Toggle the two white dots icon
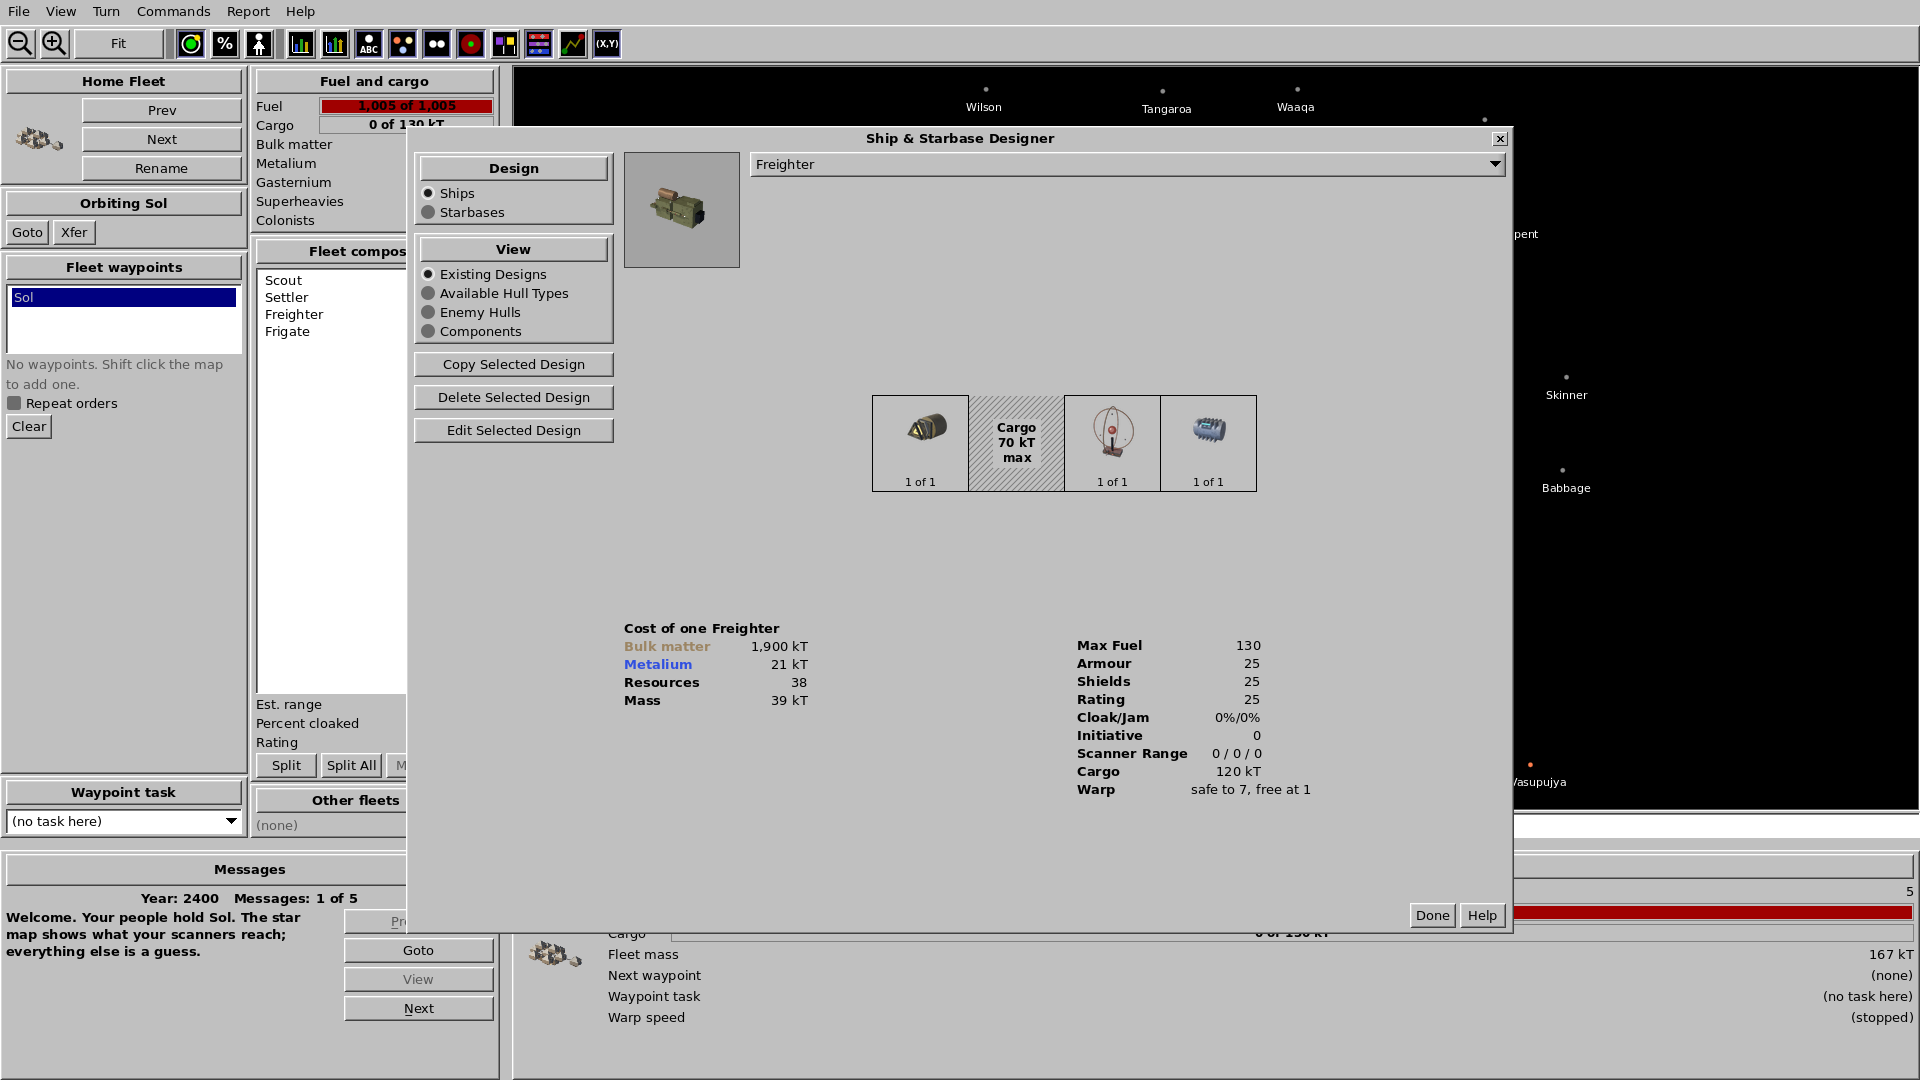Screen dimensions: 1920x1080 pos(437,44)
